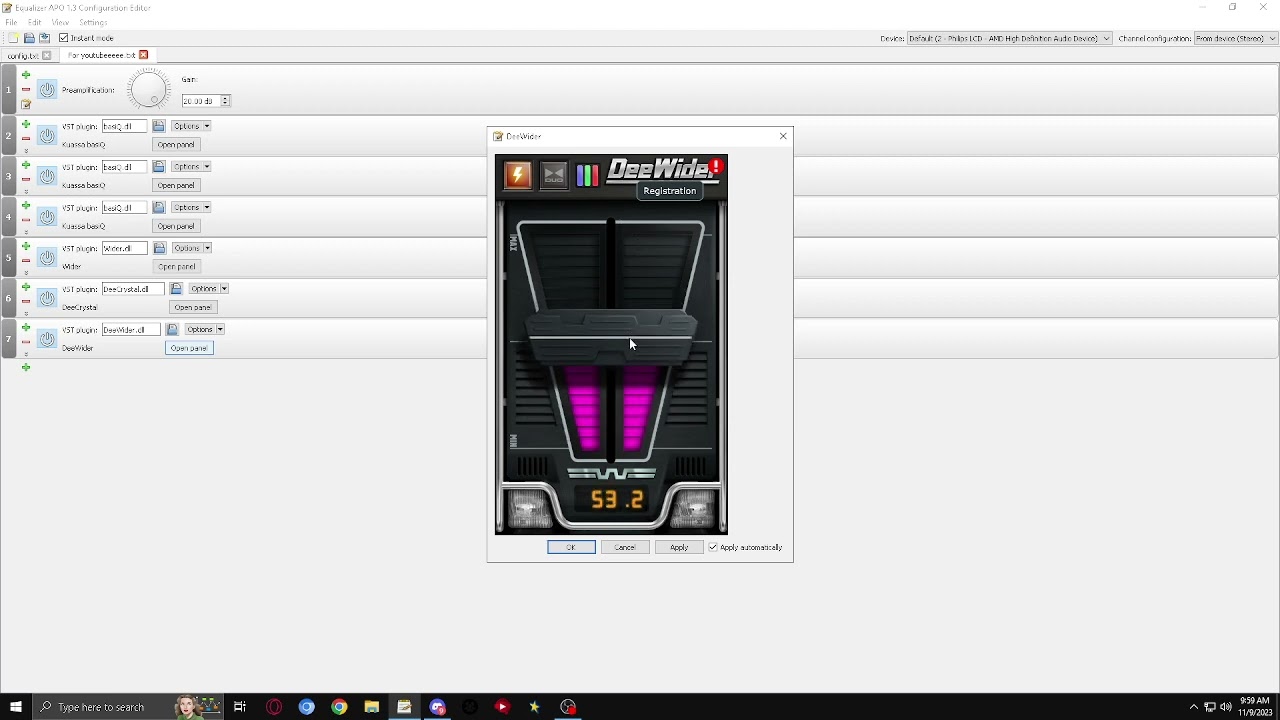This screenshot has width=1280, height=720.
Task: Click the DeeWider lightning bolt icon
Action: [x=518, y=176]
